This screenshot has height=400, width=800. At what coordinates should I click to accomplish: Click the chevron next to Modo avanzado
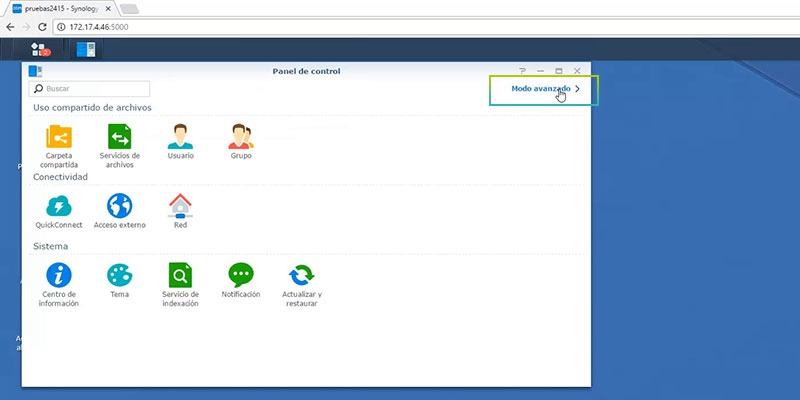pyautogui.click(x=578, y=88)
